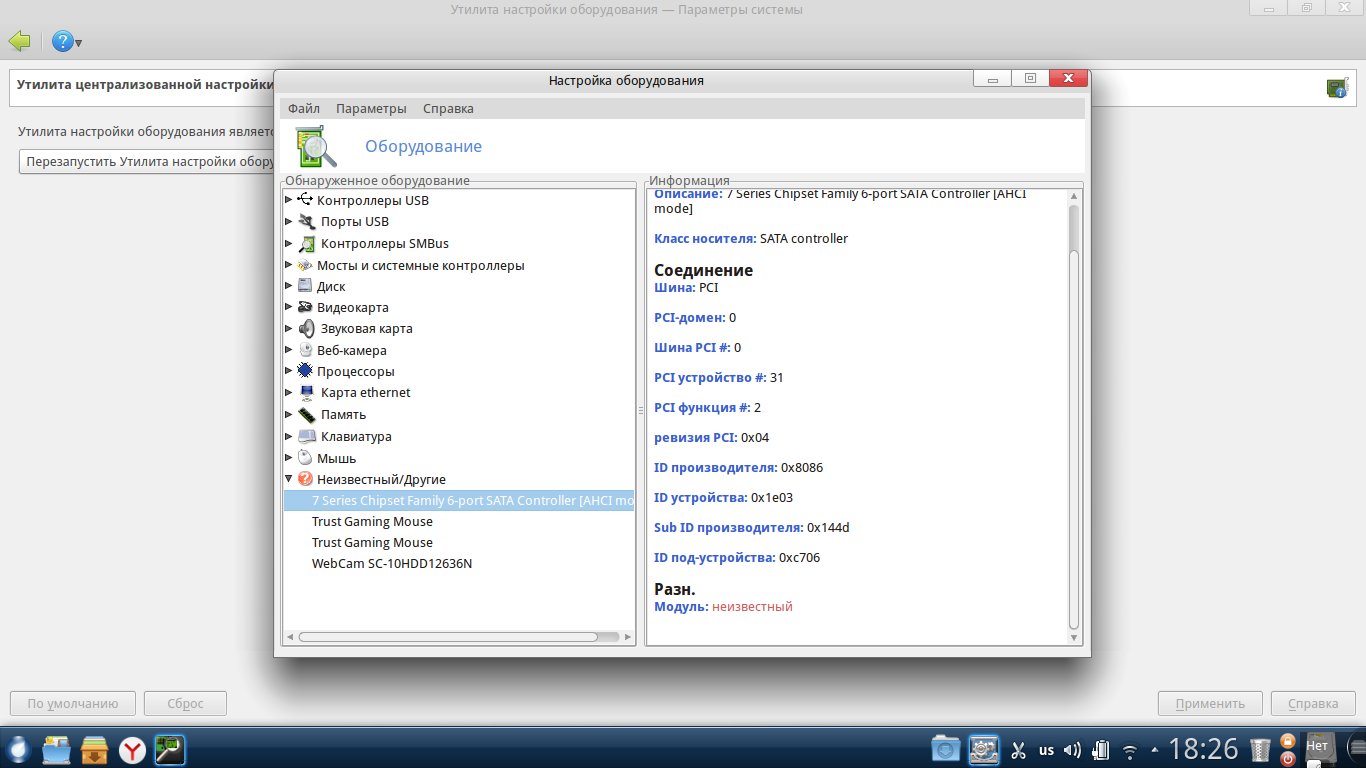Click the battery icon in the system tray
Image resolution: width=1366 pixels, height=768 pixels.
pyautogui.click(x=1101, y=749)
